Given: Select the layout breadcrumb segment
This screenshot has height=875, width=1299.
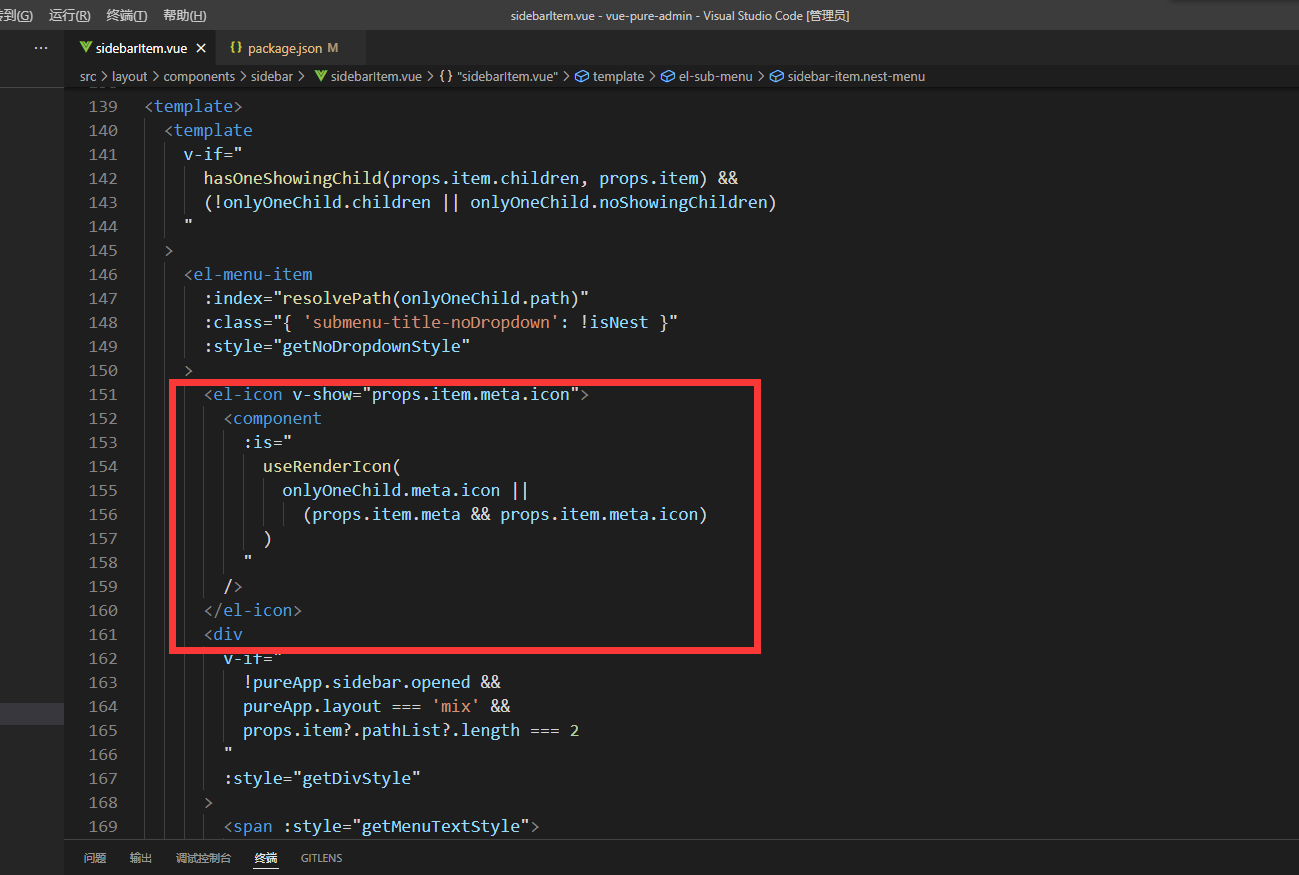Looking at the screenshot, I should (129, 76).
